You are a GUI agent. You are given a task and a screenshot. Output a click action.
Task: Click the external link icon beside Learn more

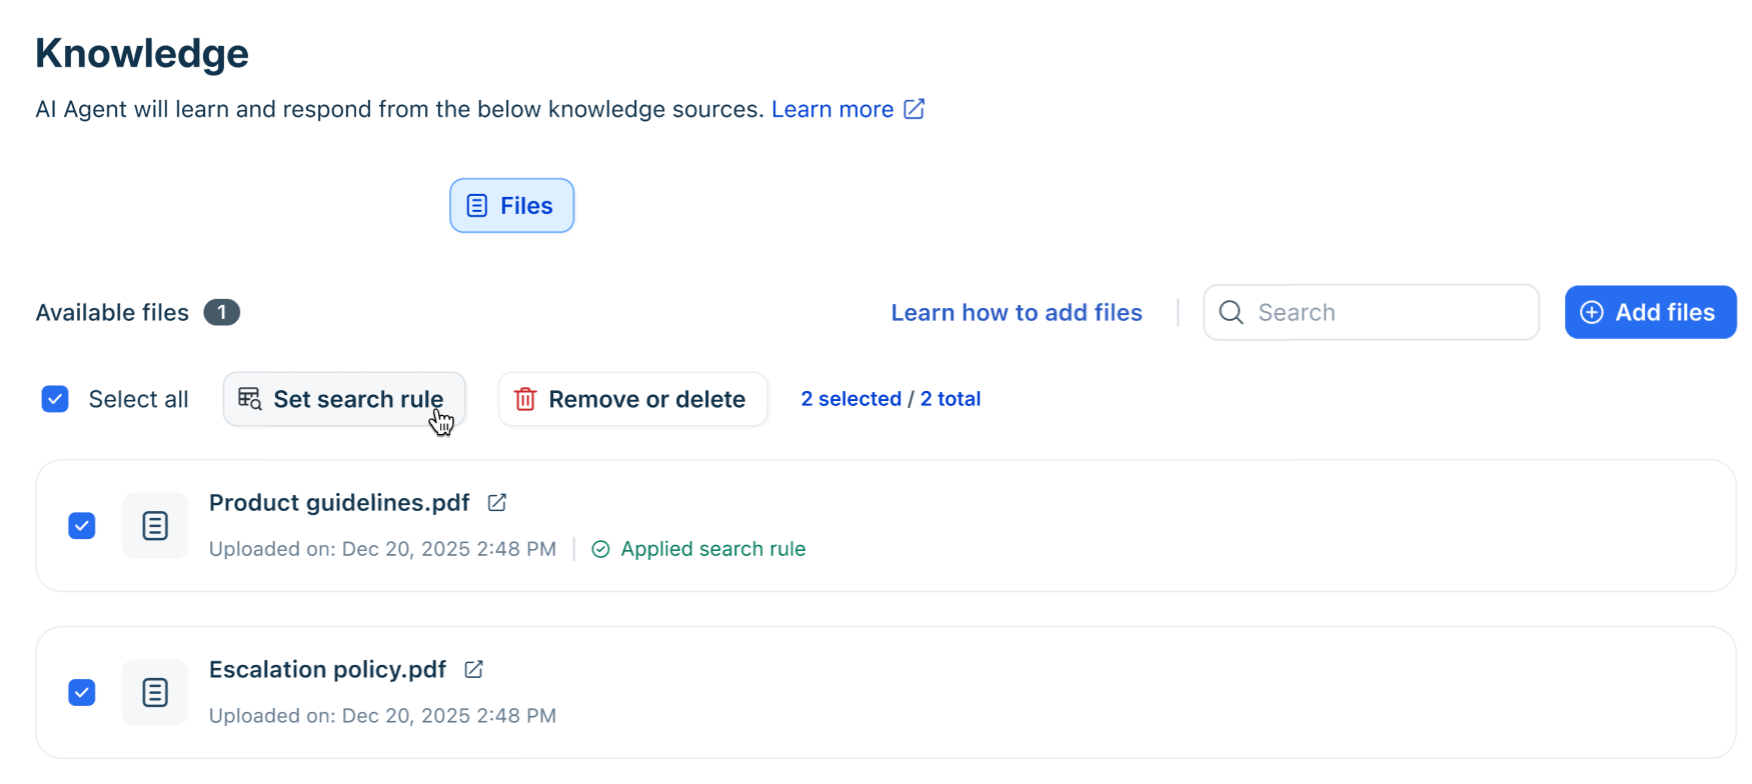coord(914,109)
